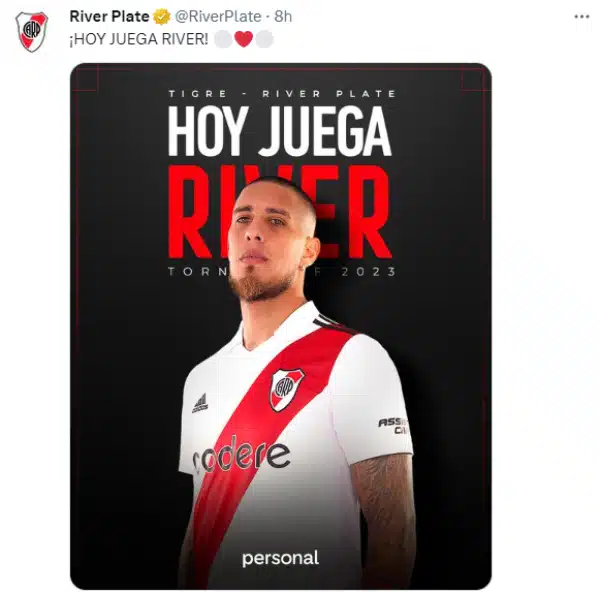Click the River Plate display name
The width and height of the screenshot is (600, 593).
coord(109,16)
